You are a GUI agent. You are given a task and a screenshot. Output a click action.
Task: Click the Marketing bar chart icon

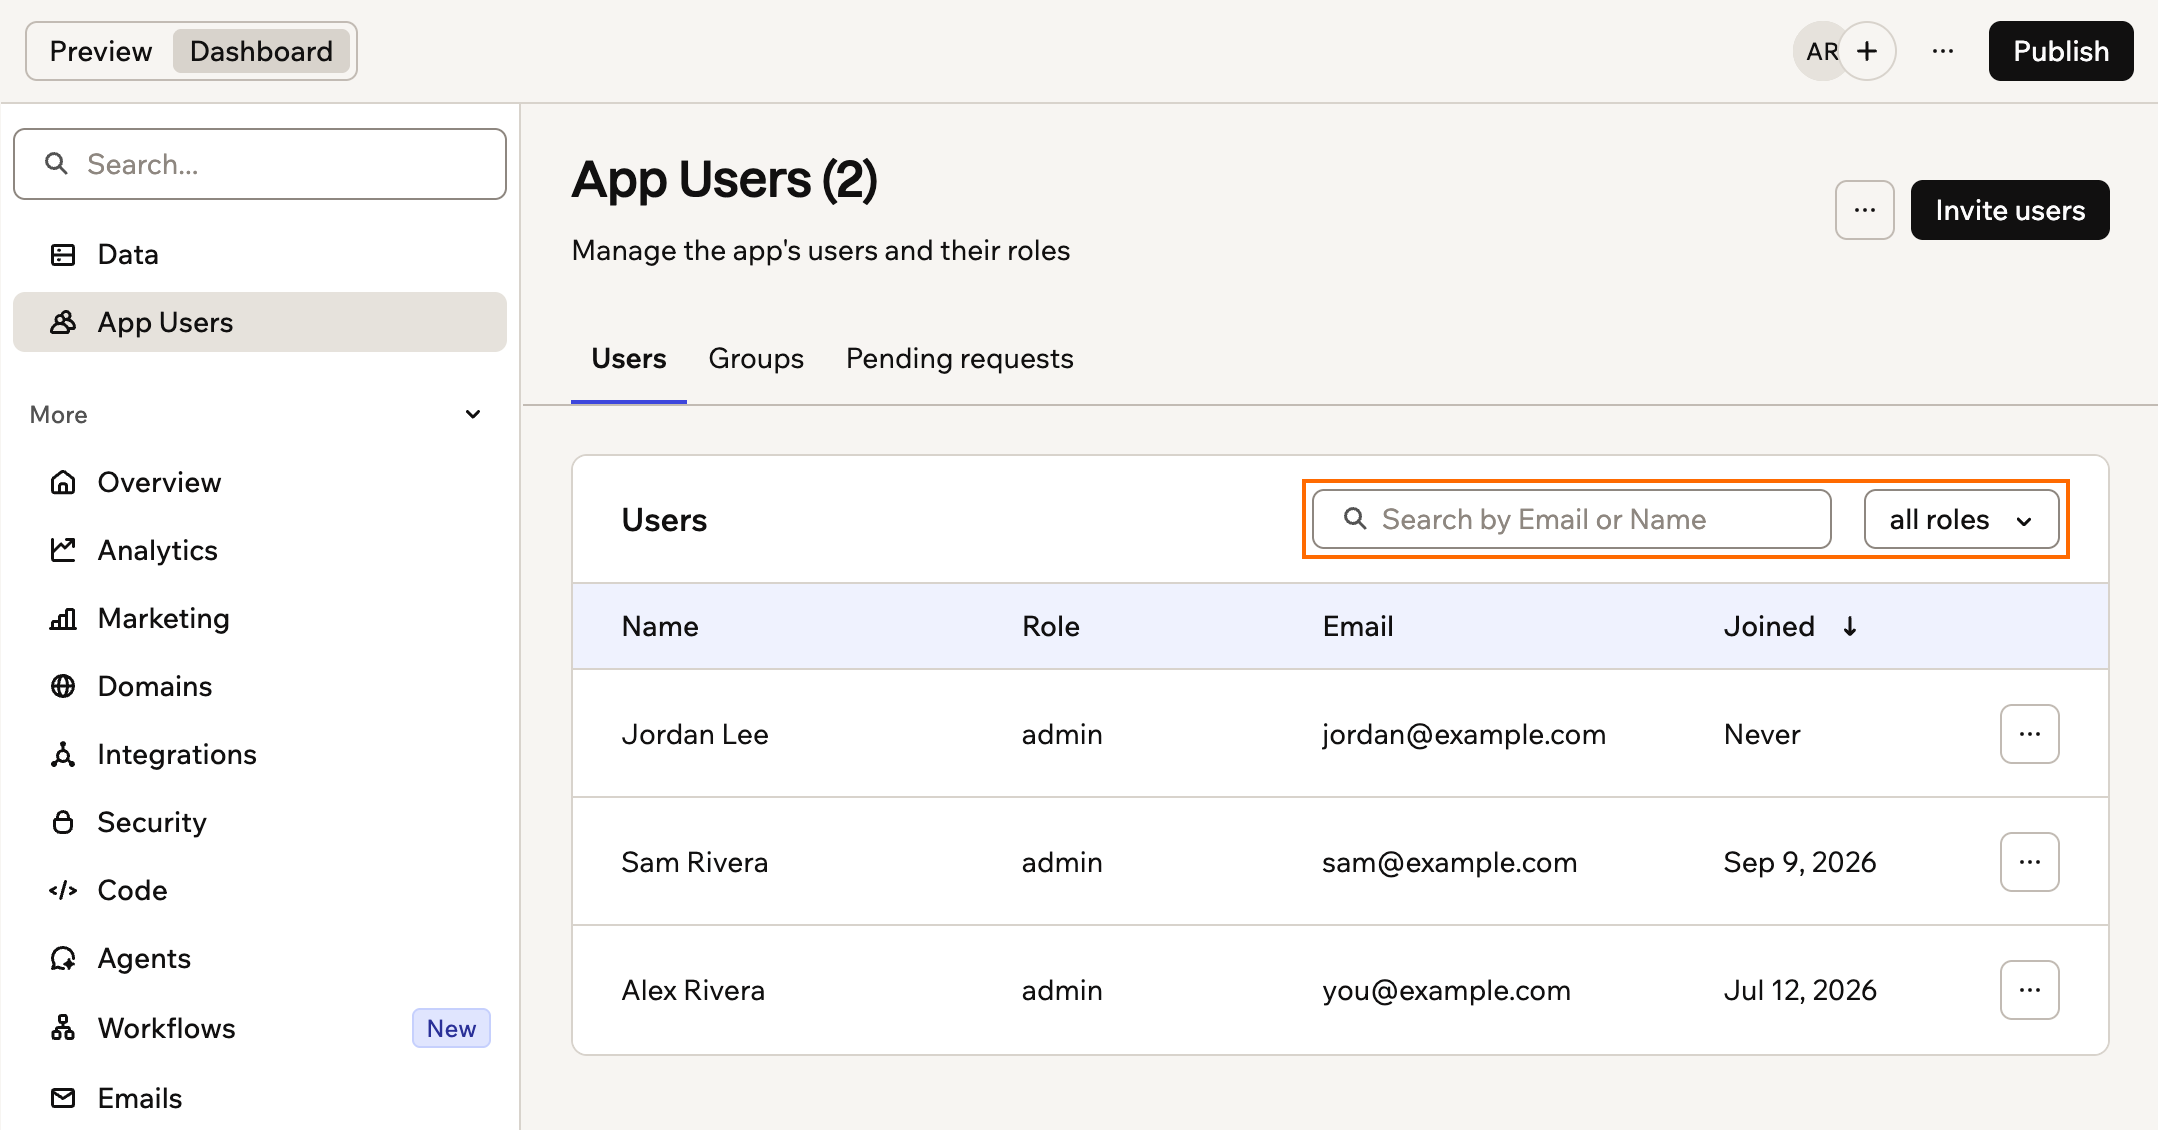[63, 619]
